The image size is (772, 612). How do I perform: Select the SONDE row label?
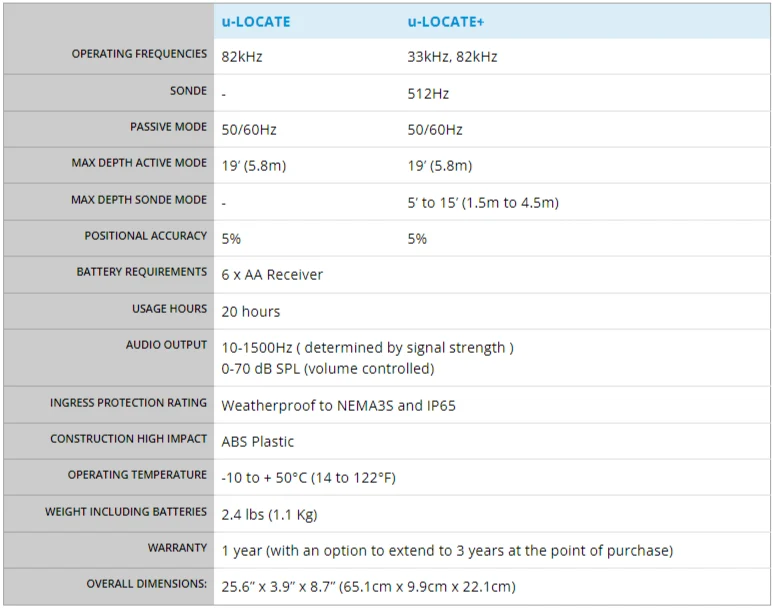189,91
